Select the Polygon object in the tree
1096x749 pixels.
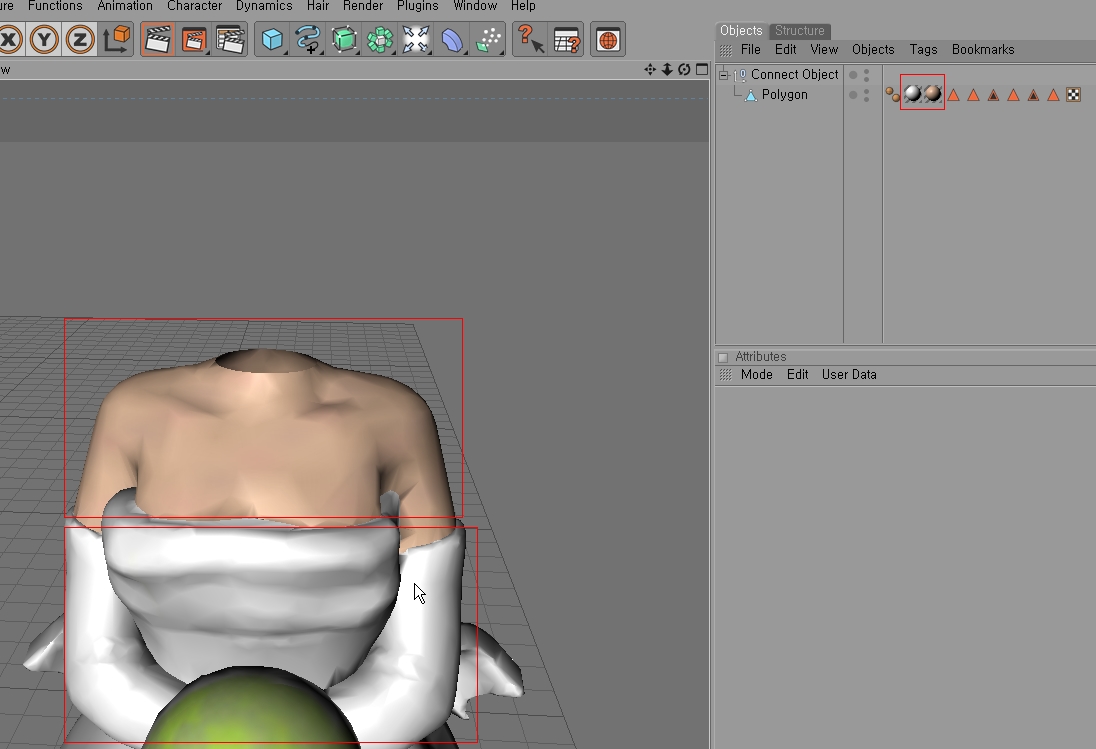(x=784, y=95)
